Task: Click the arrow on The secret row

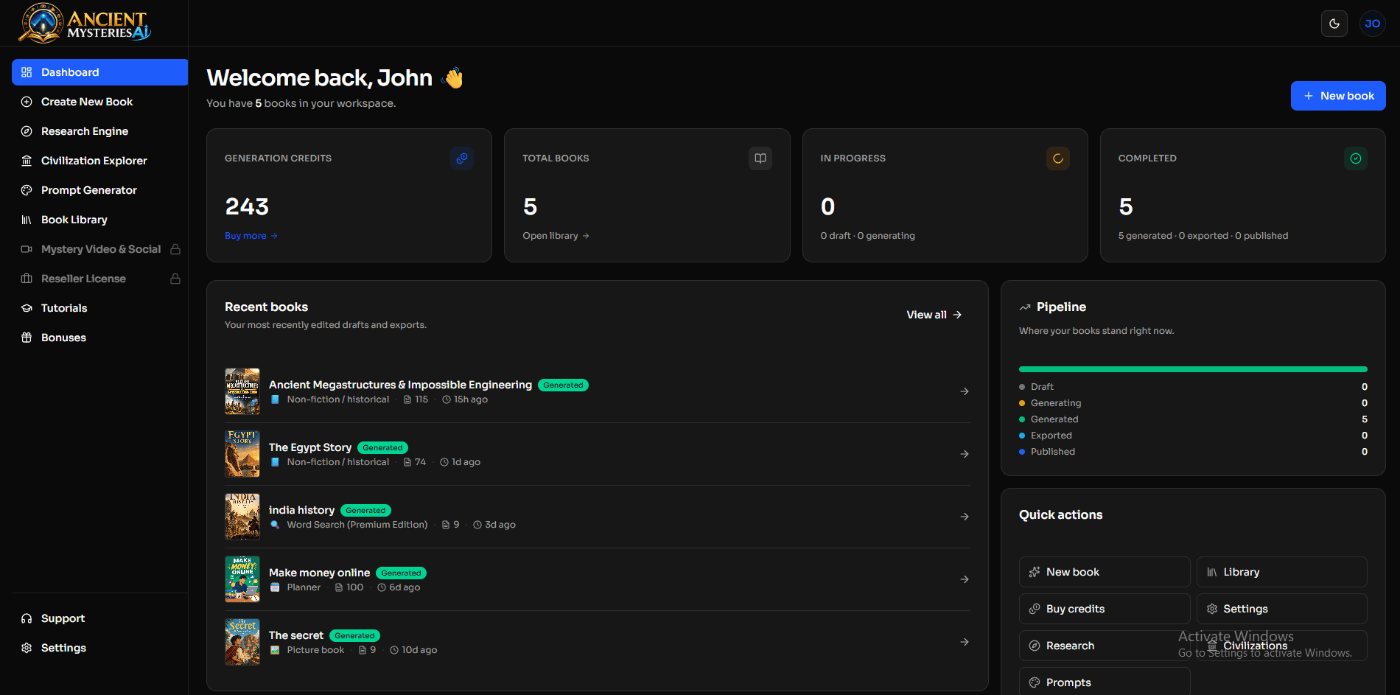Action: point(964,642)
